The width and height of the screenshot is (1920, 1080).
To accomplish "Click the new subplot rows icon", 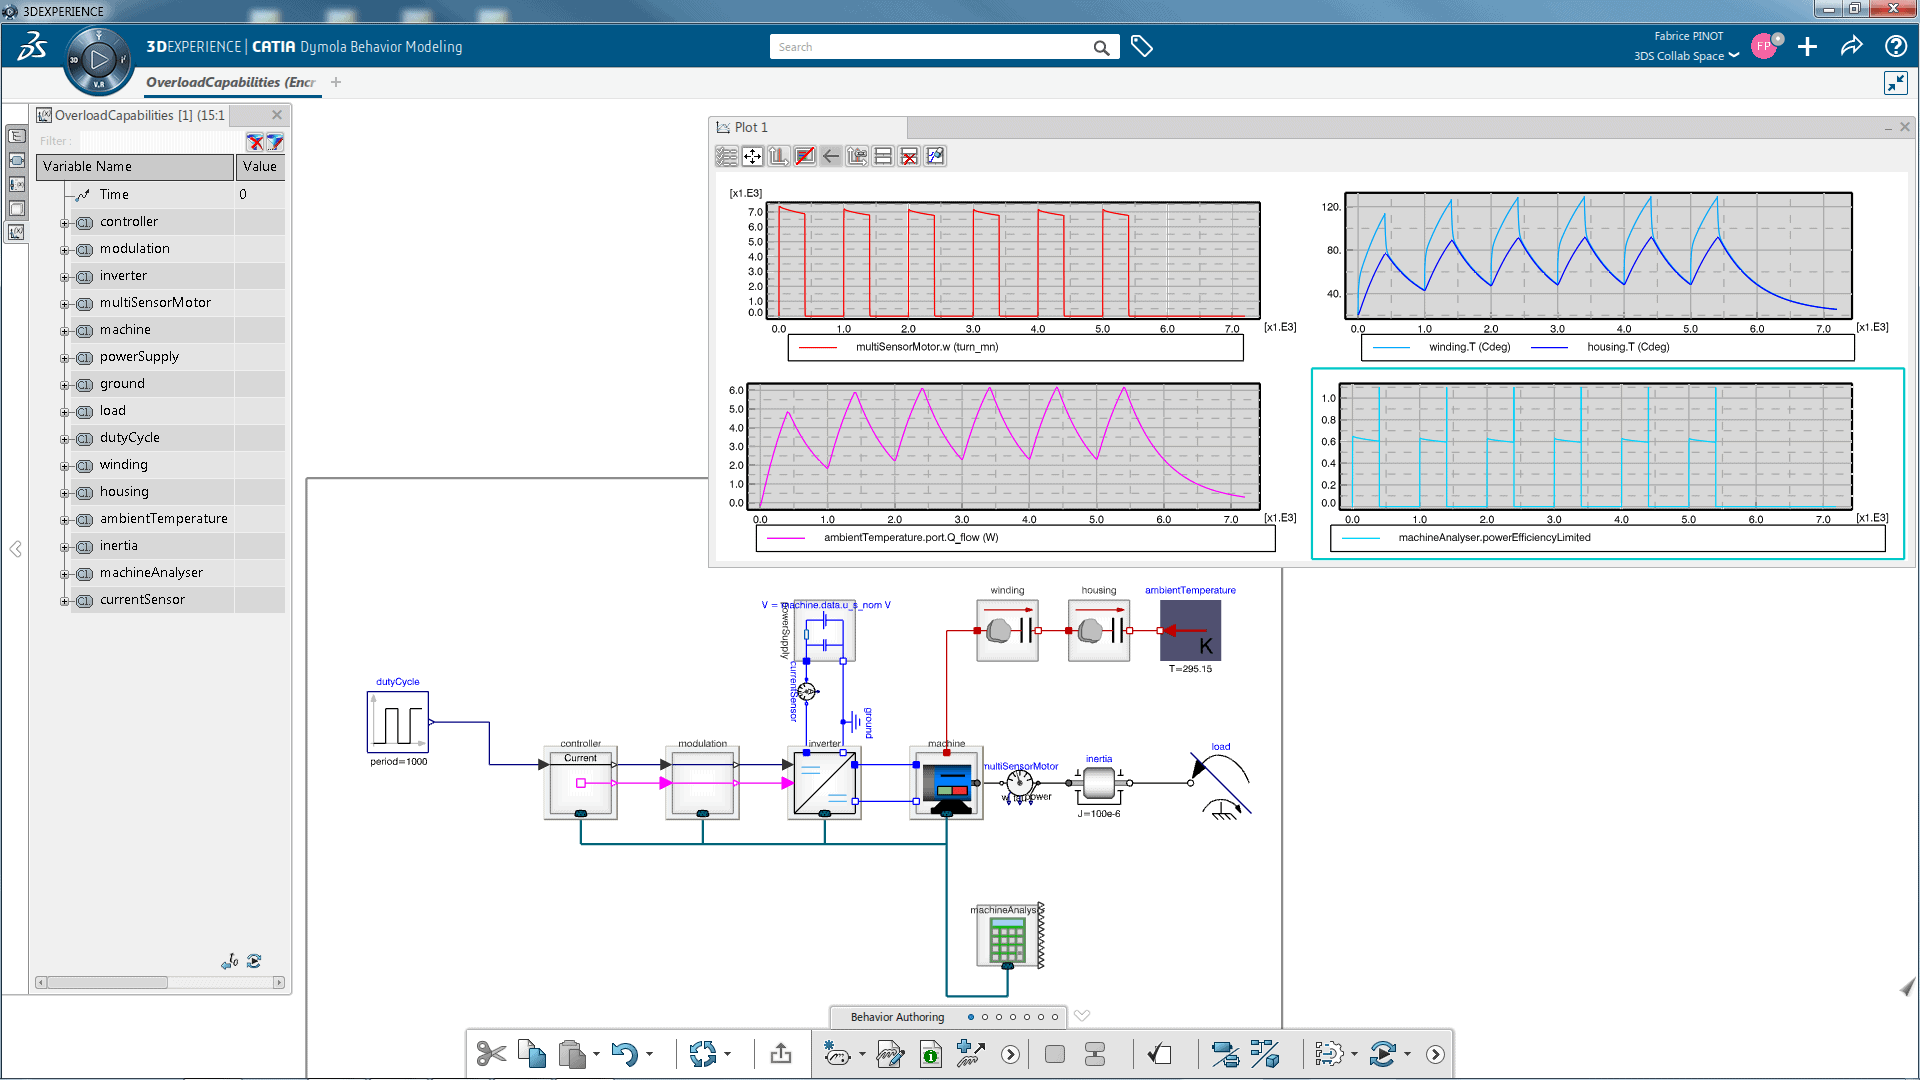I will [883, 156].
